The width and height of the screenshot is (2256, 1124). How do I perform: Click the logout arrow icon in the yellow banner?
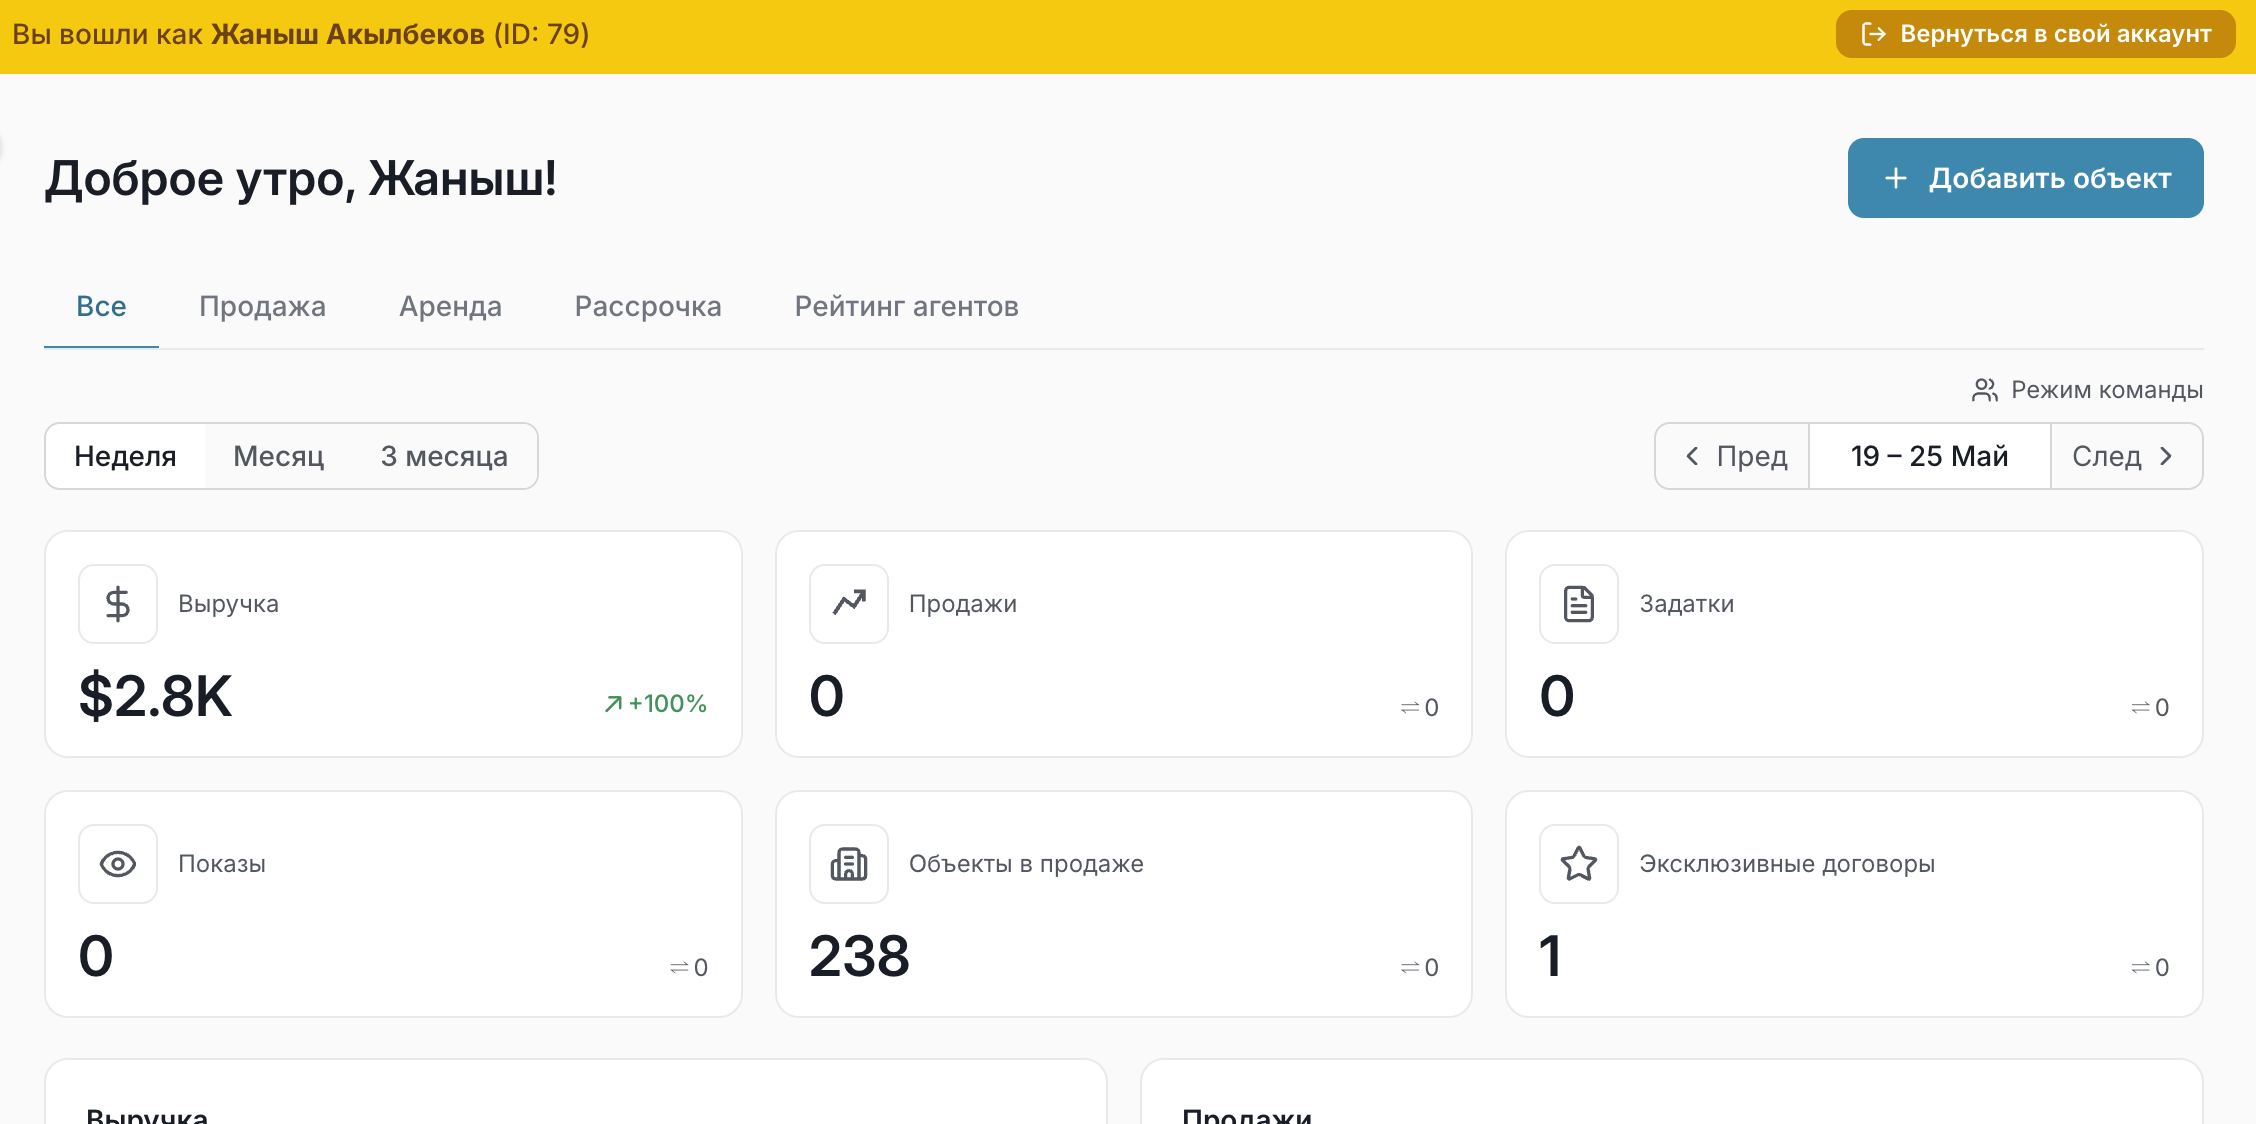tap(1873, 34)
